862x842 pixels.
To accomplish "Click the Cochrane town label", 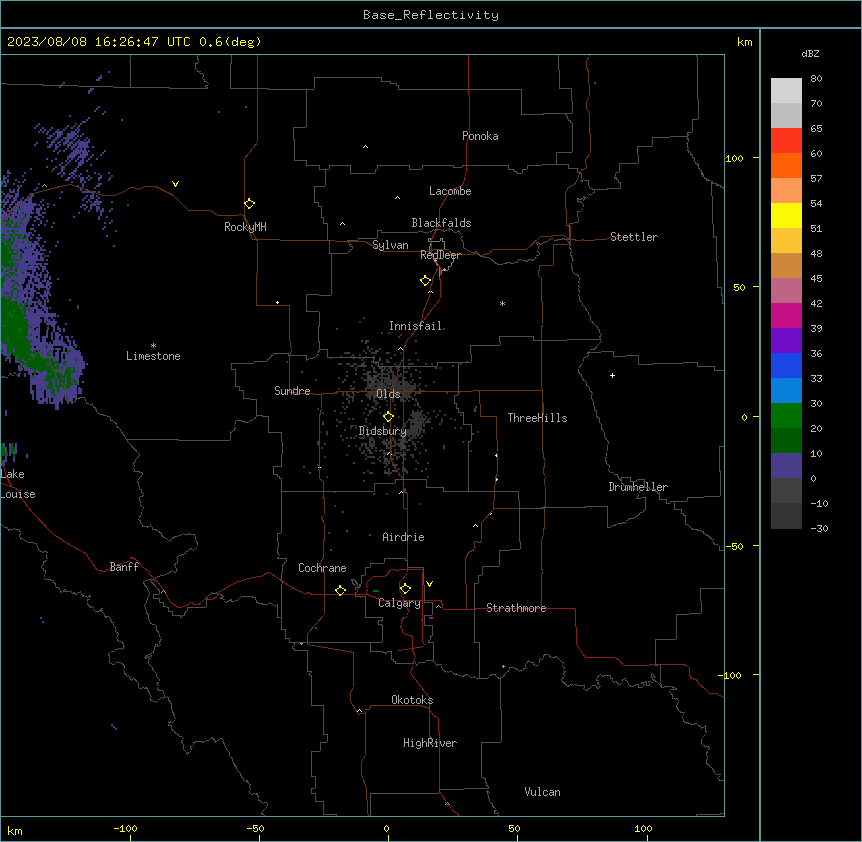I will point(322,568).
